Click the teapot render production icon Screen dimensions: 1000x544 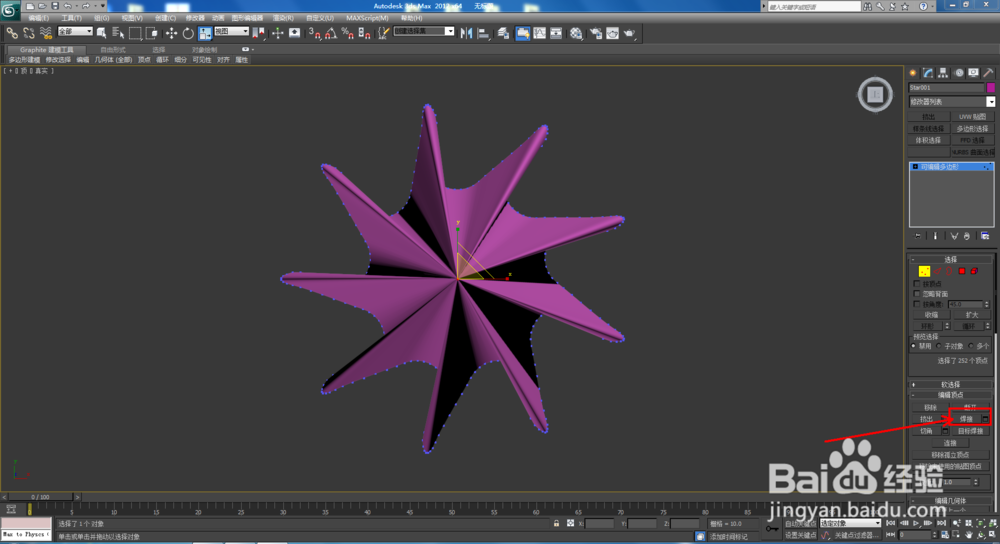click(x=629, y=33)
